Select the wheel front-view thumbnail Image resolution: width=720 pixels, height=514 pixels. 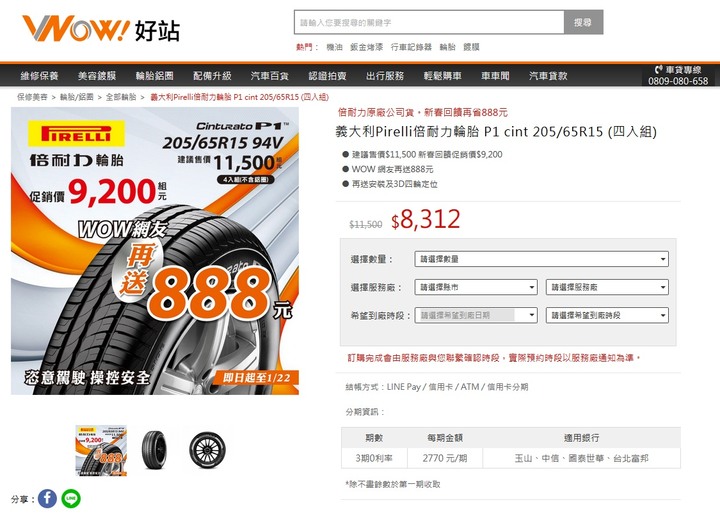pos(207,450)
